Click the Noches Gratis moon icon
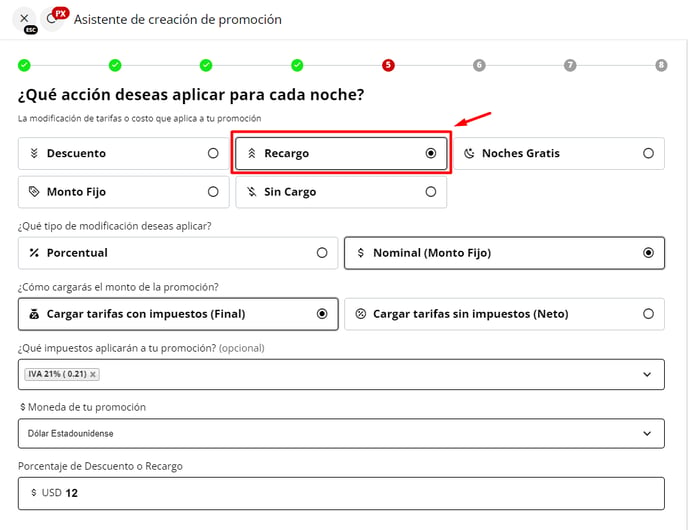 point(469,154)
